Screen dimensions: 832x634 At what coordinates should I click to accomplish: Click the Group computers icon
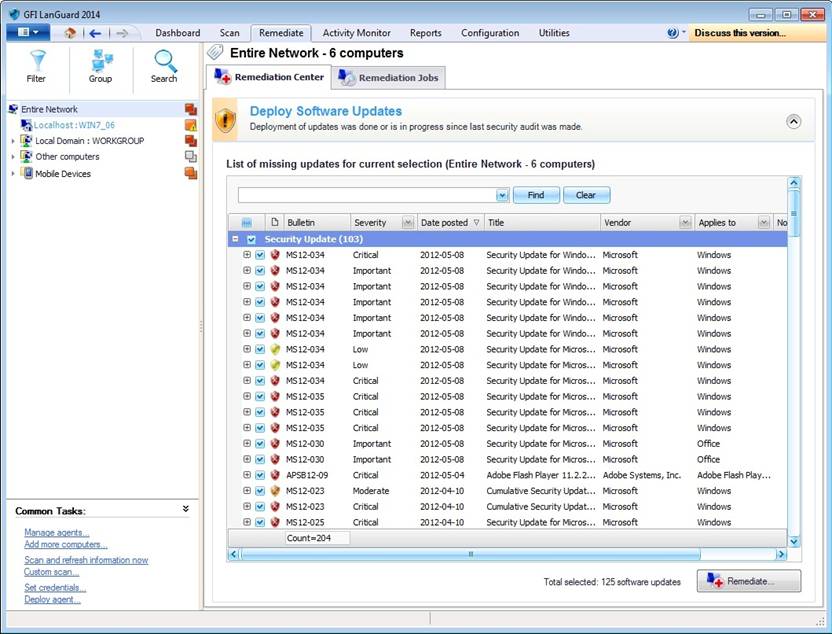101,62
